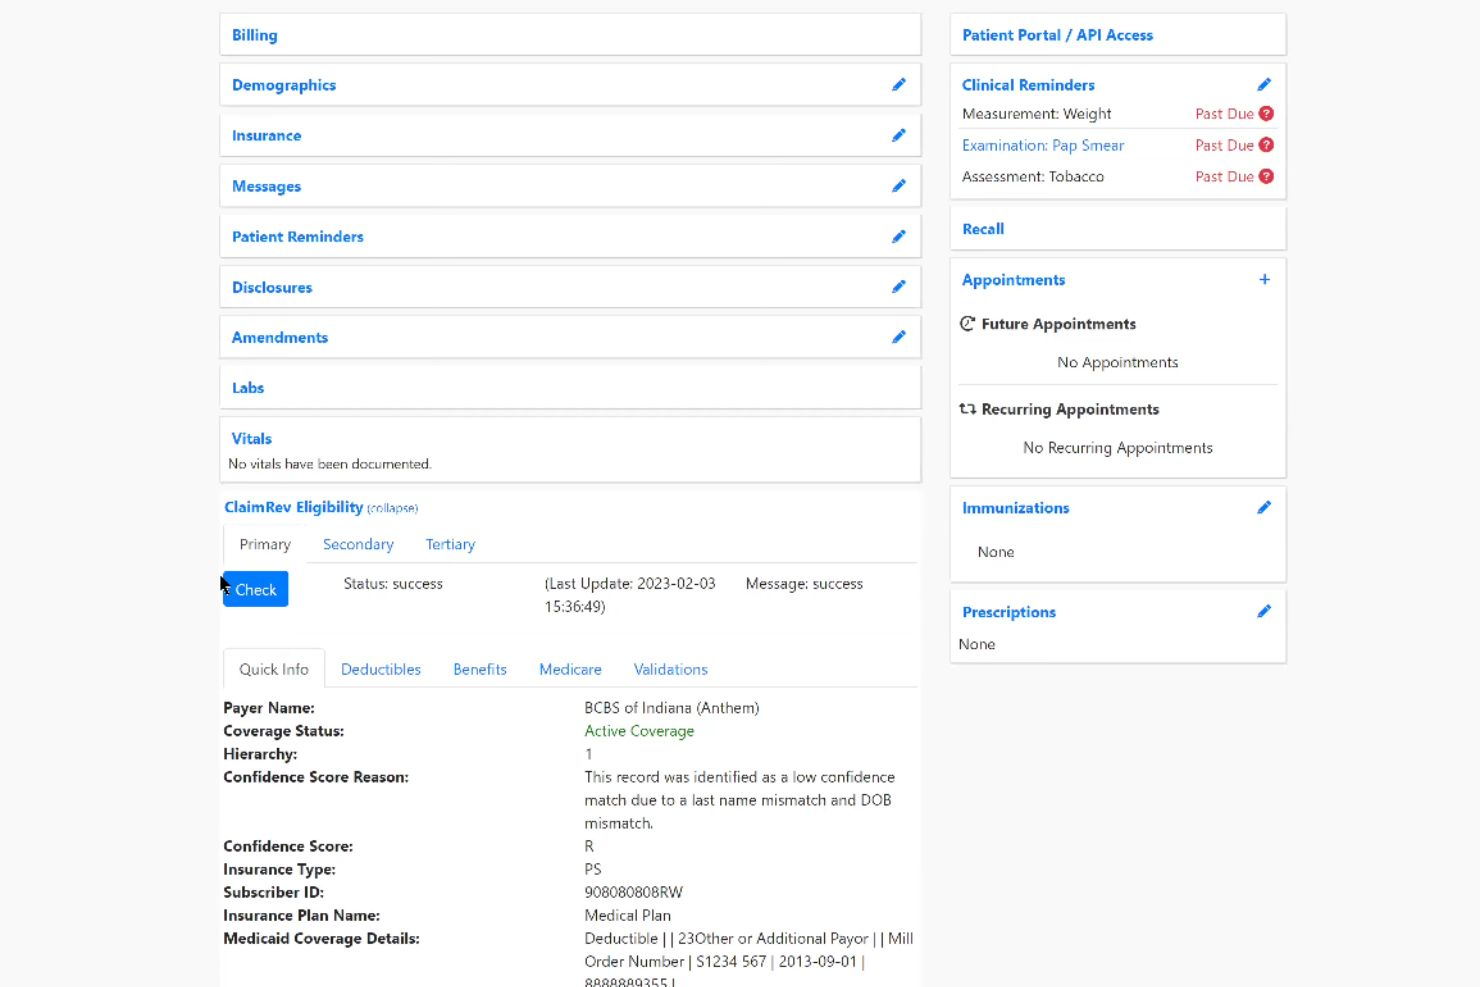Click No vitals have been documented text
Screen dimensions: 1480x987
click(x=330, y=464)
